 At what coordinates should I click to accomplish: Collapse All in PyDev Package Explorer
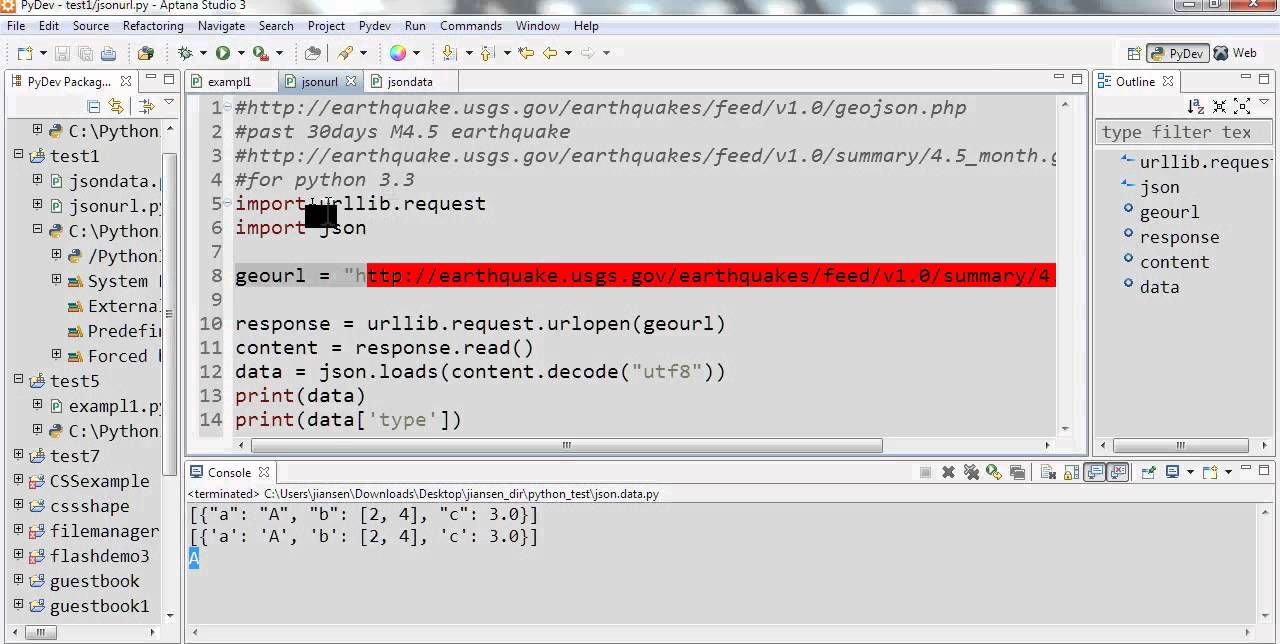[x=94, y=106]
